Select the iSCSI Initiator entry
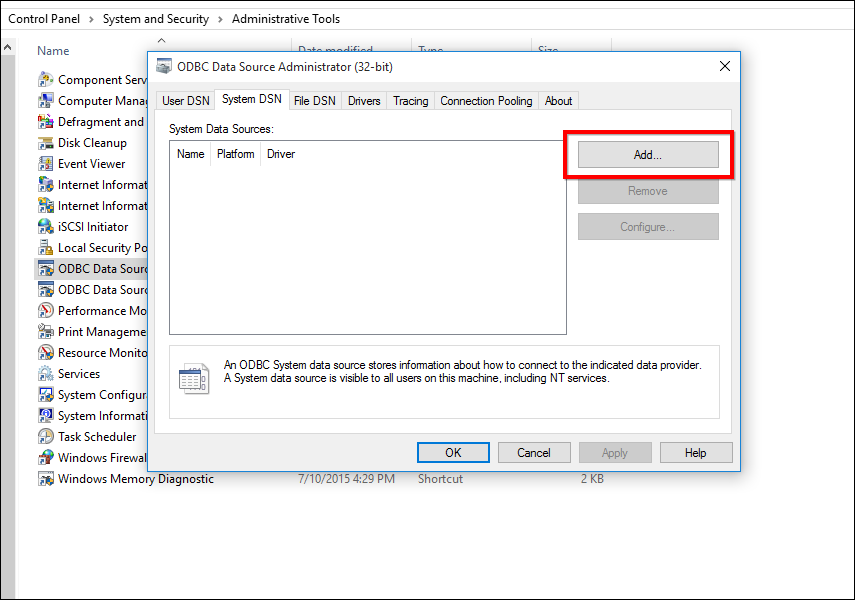The width and height of the screenshot is (855, 600). pos(93,227)
